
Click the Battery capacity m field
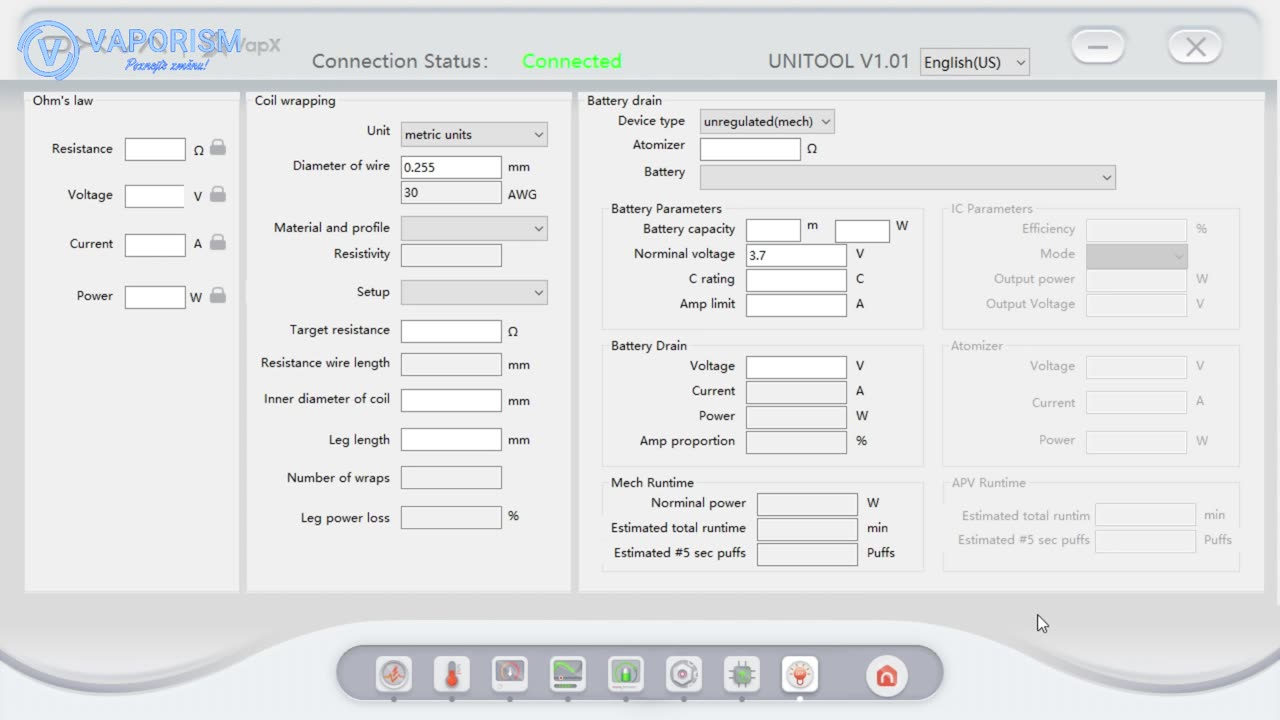pos(773,230)
